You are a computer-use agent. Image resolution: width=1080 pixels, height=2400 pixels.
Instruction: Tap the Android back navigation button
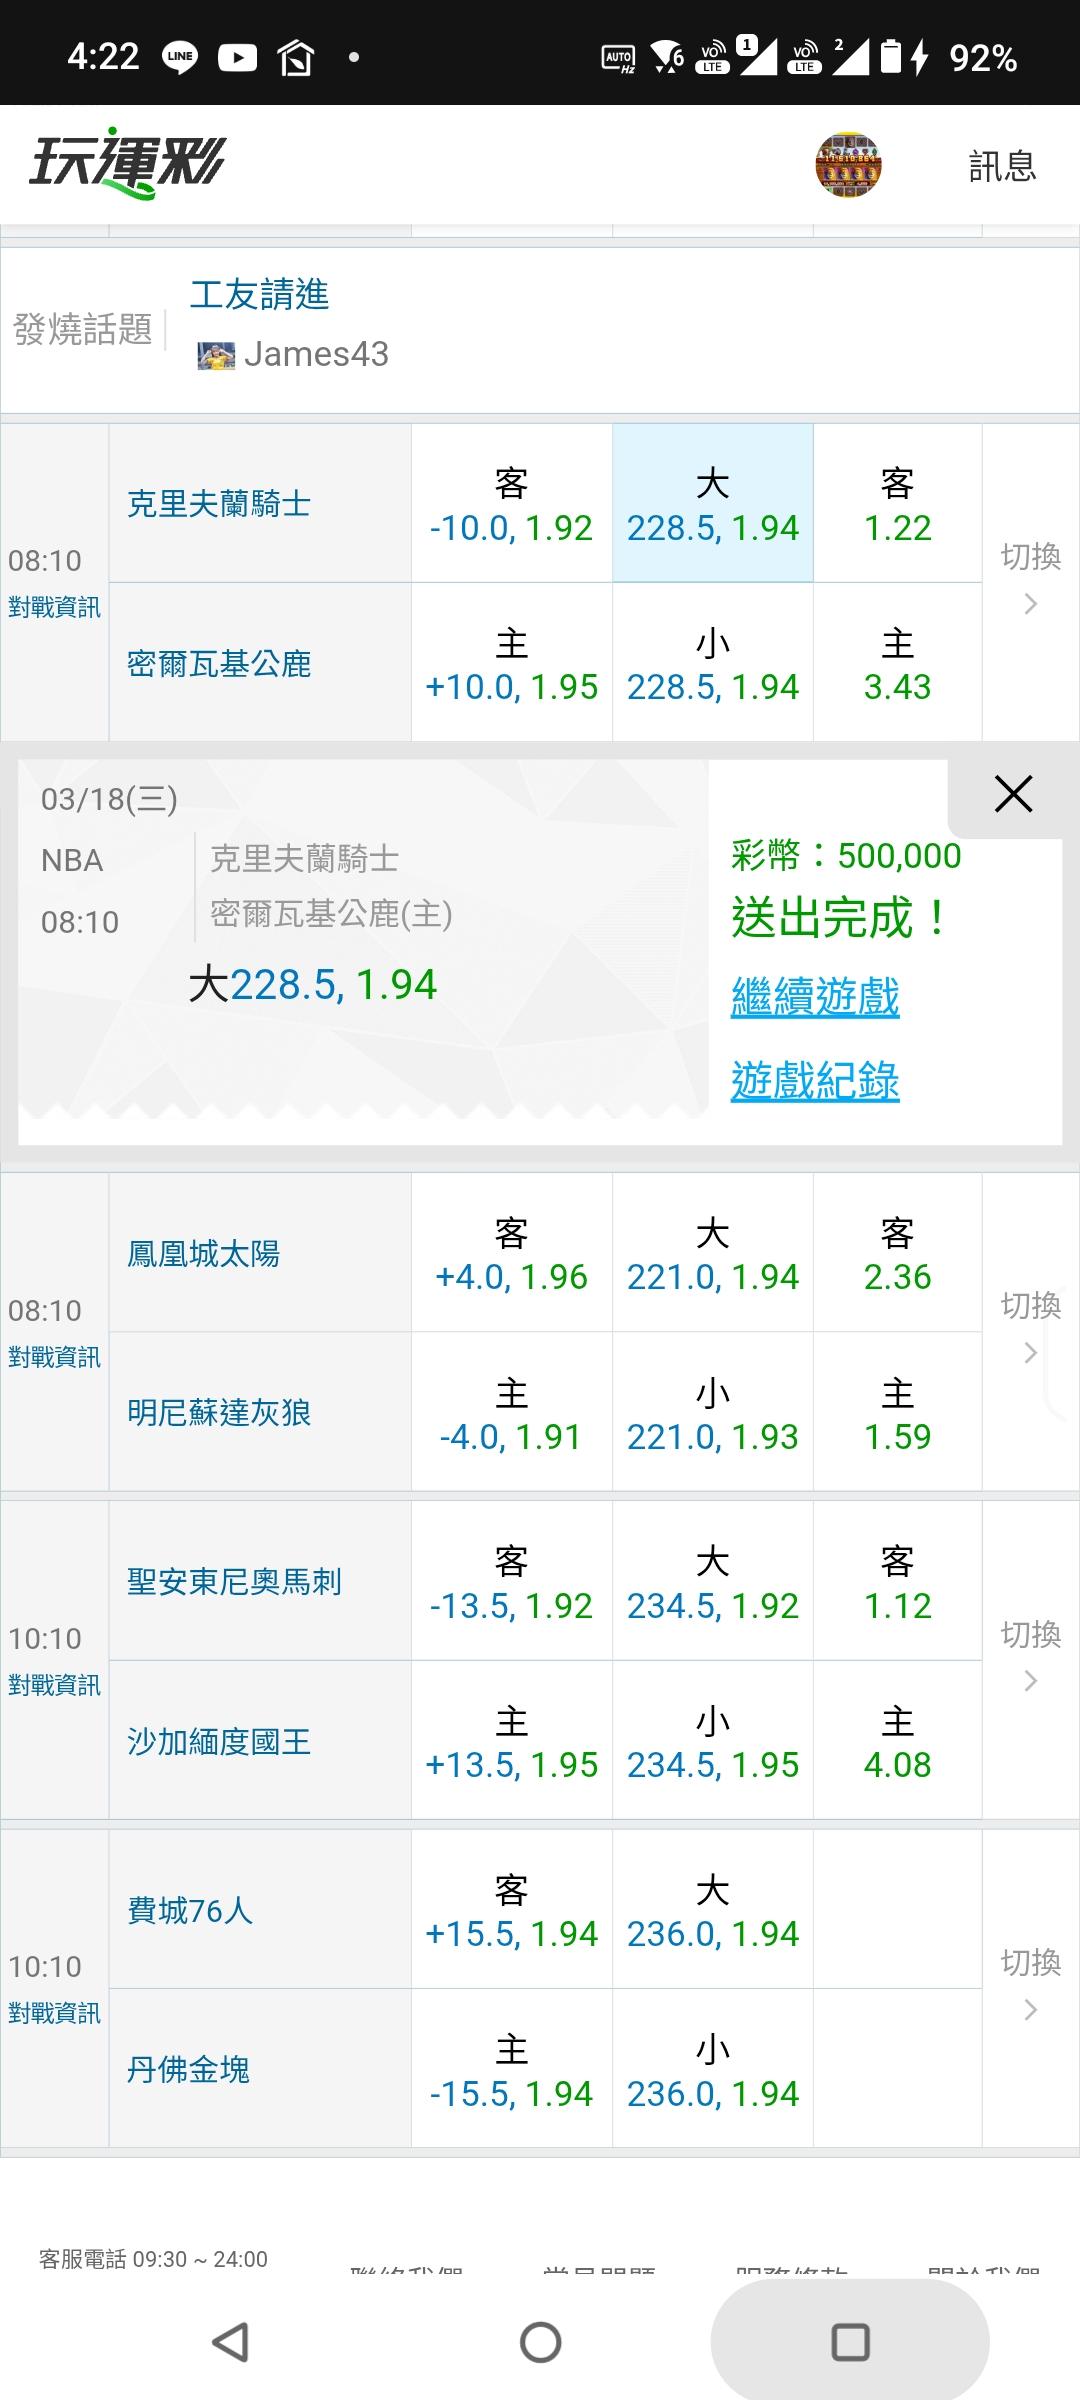231,2342
